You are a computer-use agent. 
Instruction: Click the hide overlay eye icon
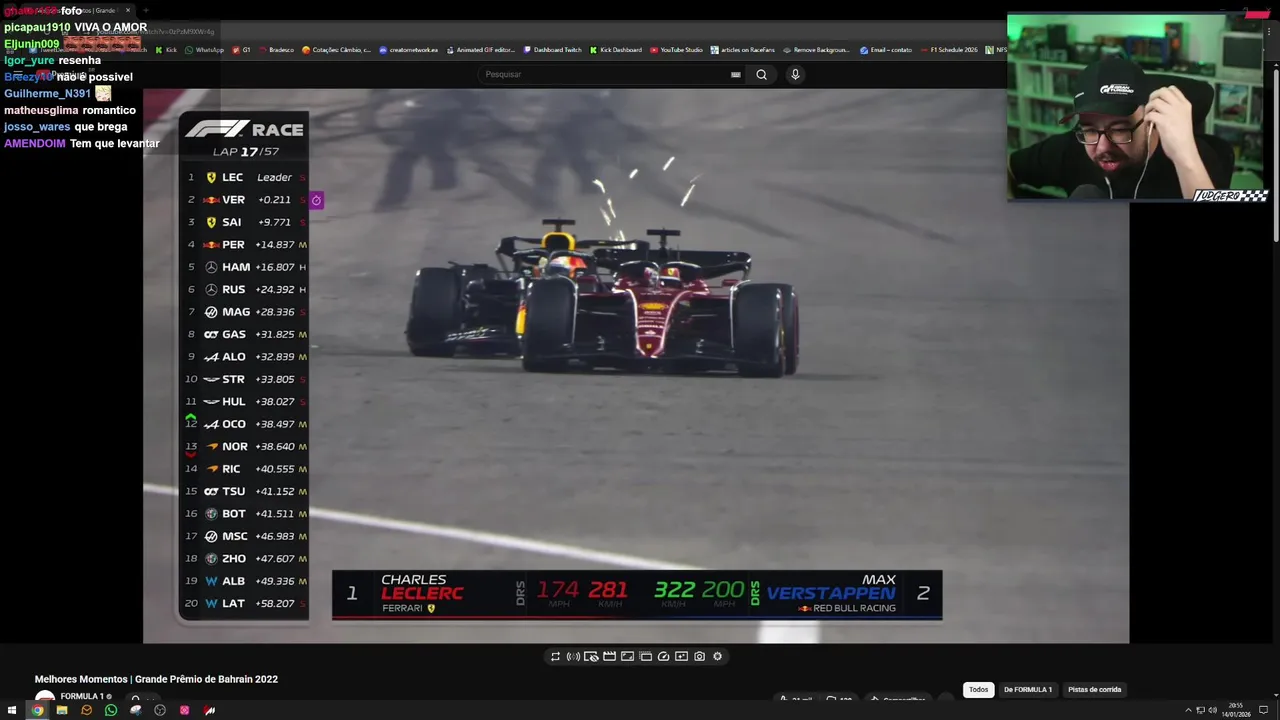591,656
